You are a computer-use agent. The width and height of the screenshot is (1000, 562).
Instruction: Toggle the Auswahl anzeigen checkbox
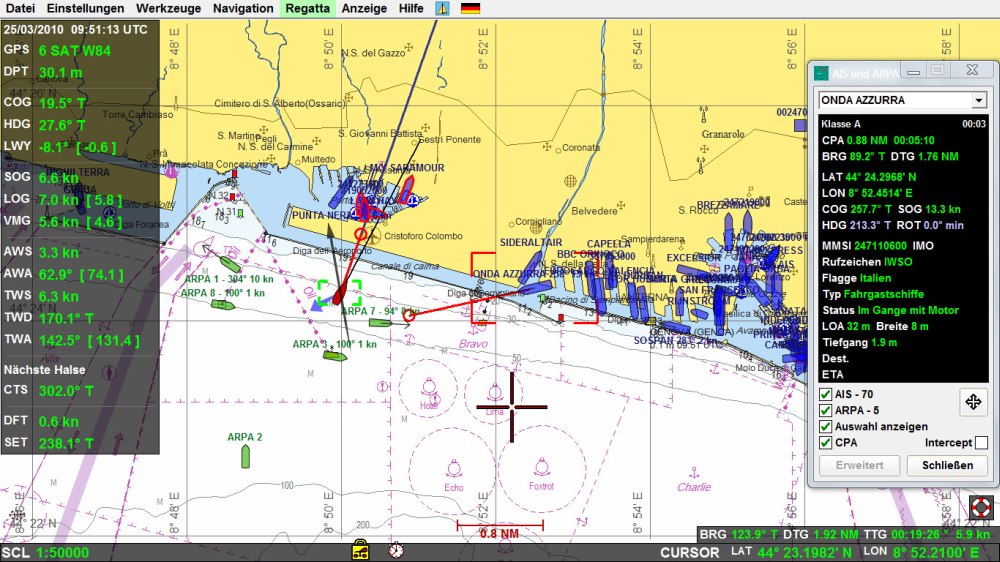coord(825,426)
